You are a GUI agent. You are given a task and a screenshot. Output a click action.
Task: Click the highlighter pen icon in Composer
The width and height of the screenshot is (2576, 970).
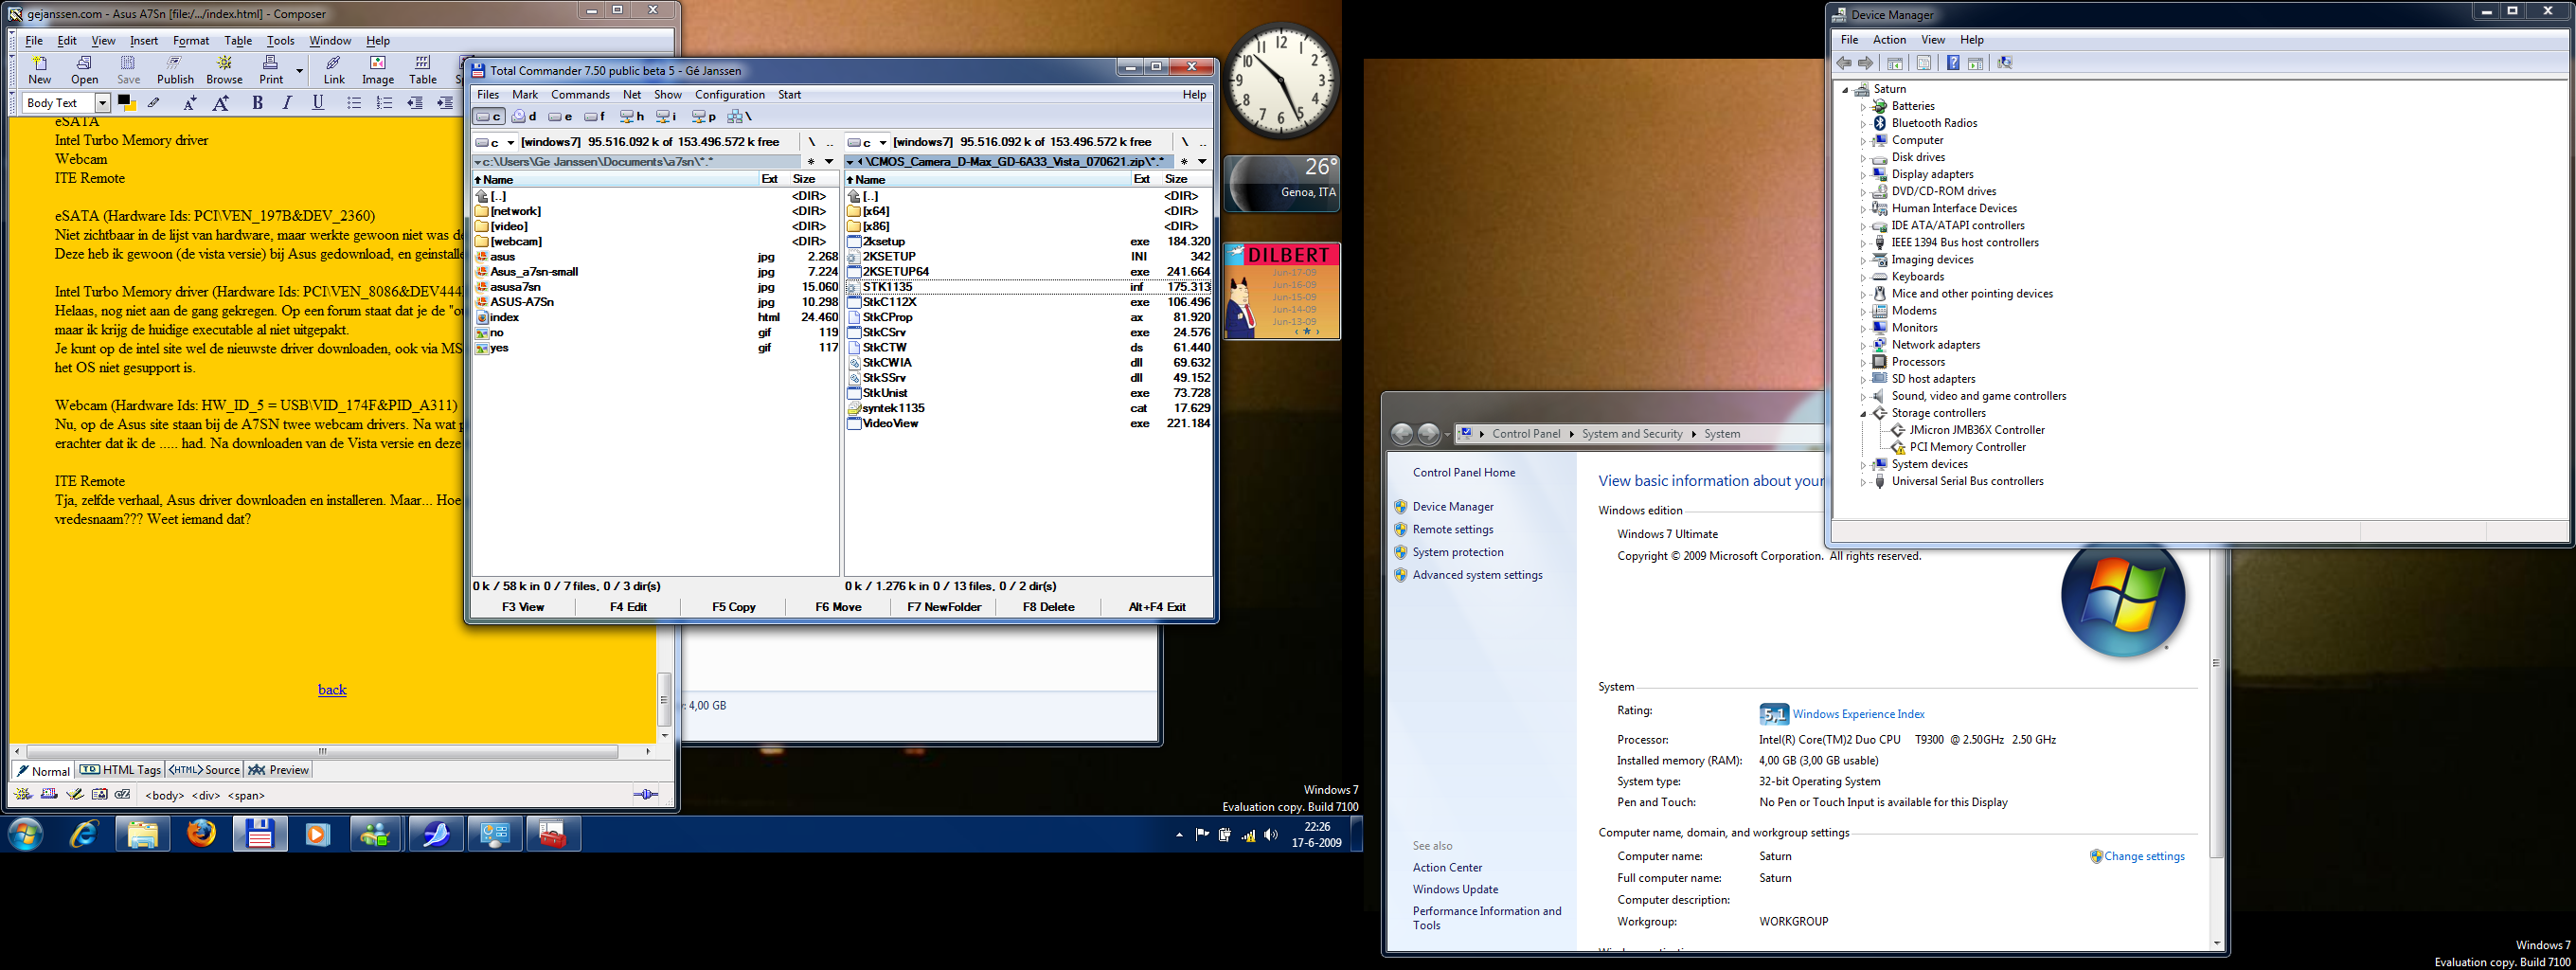click(154, 102)
